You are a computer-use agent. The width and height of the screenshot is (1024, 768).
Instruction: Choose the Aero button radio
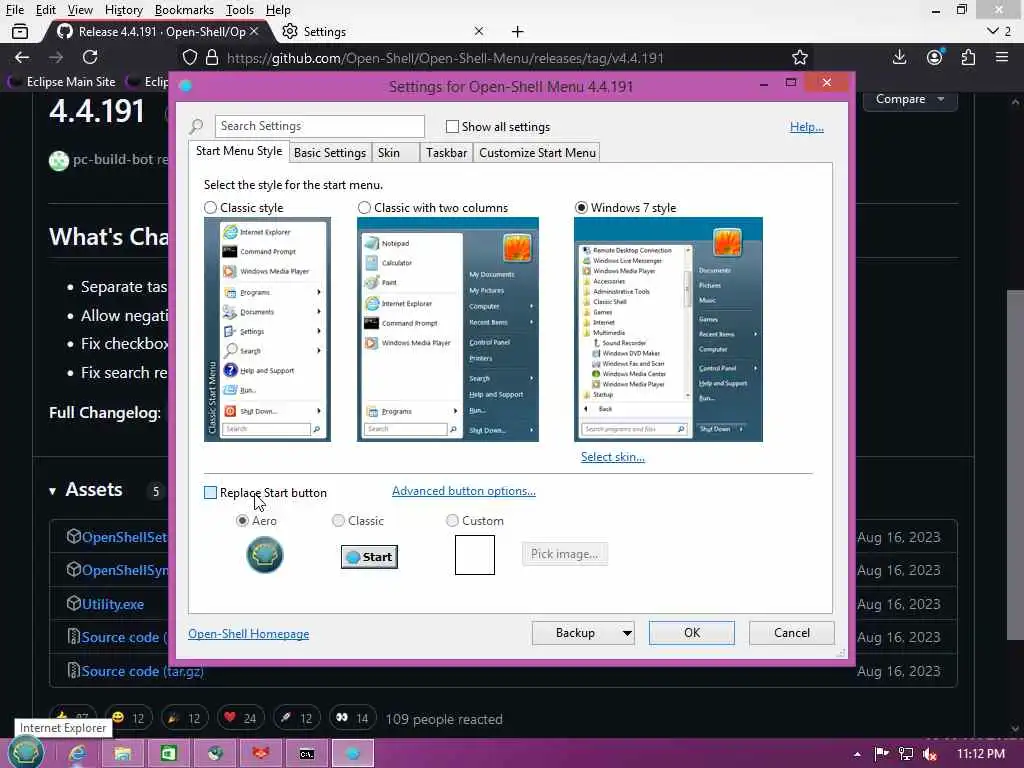click(242, 520)
